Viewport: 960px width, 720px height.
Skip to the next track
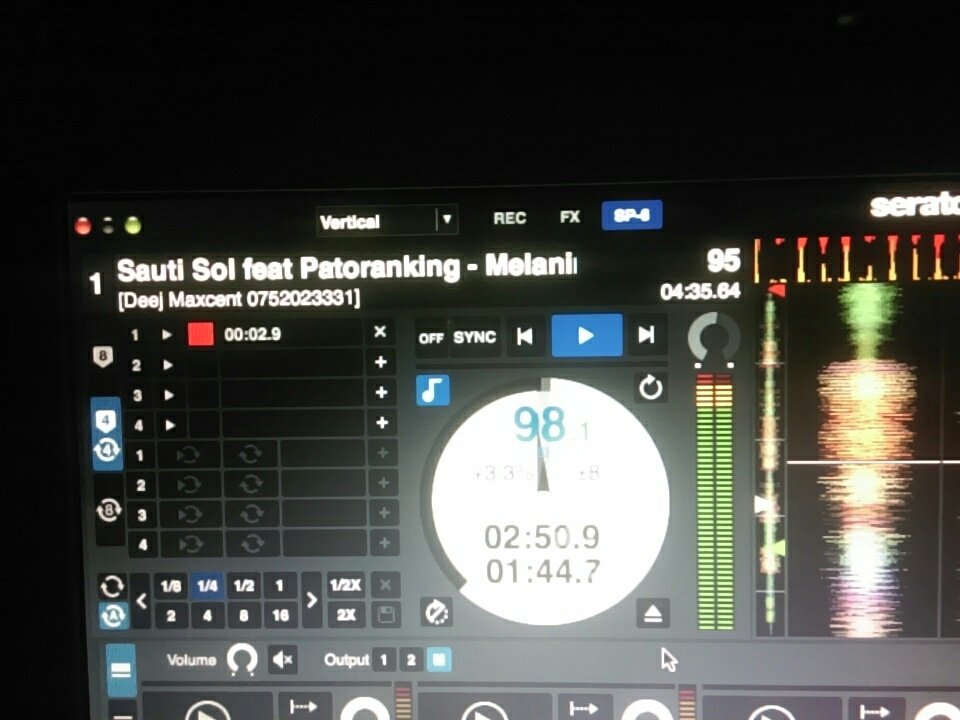[x=647, y=334]
